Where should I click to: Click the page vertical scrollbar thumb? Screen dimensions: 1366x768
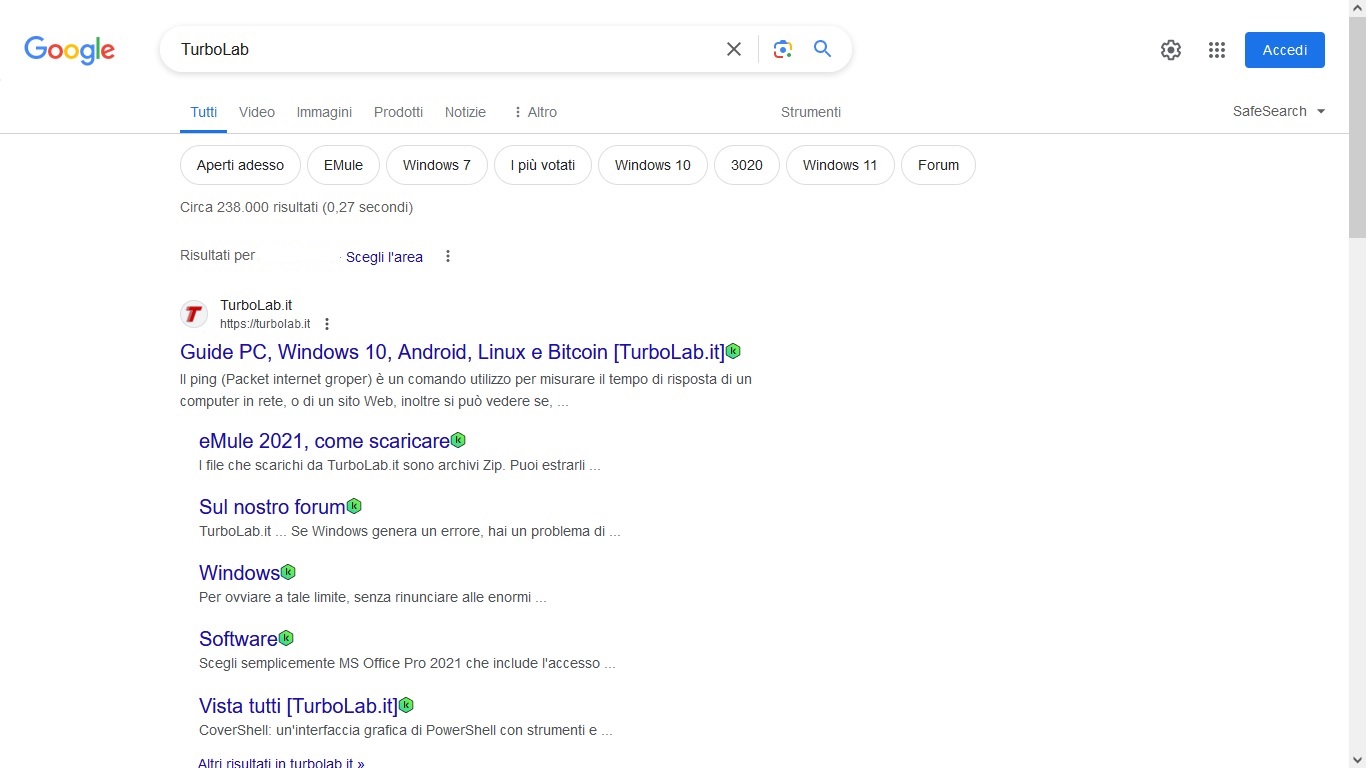pyautogui.click(x=1357, y=128)
